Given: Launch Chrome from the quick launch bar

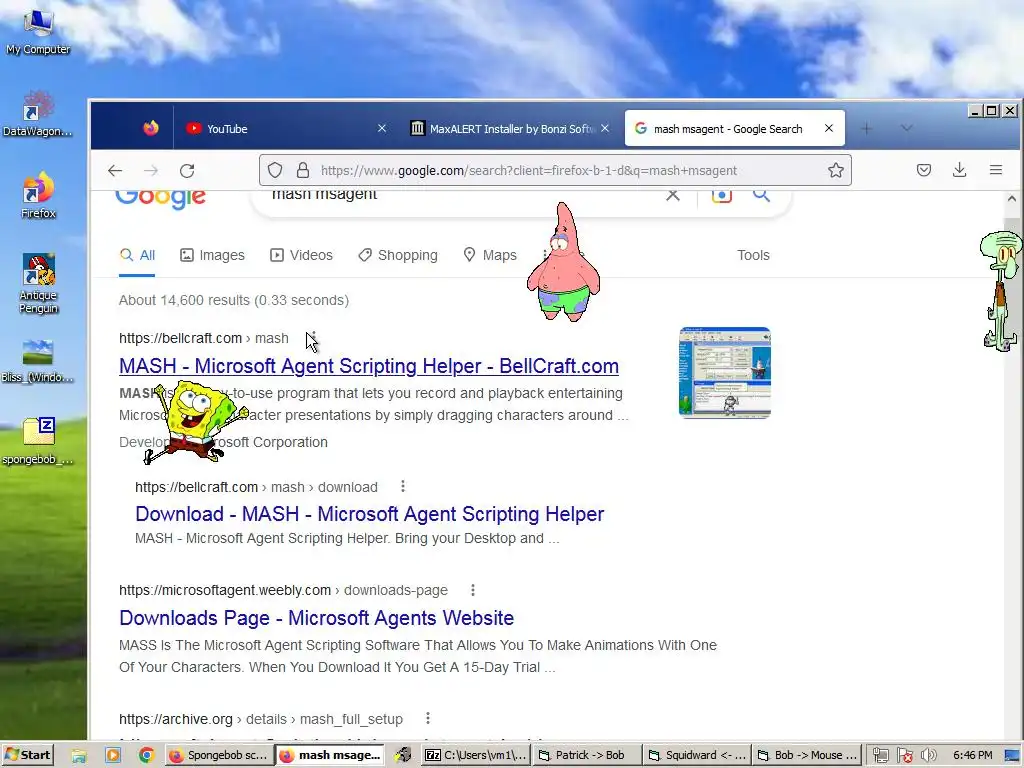Looking at the screenshot, I should pyautogui.click(x=146, y=756).
